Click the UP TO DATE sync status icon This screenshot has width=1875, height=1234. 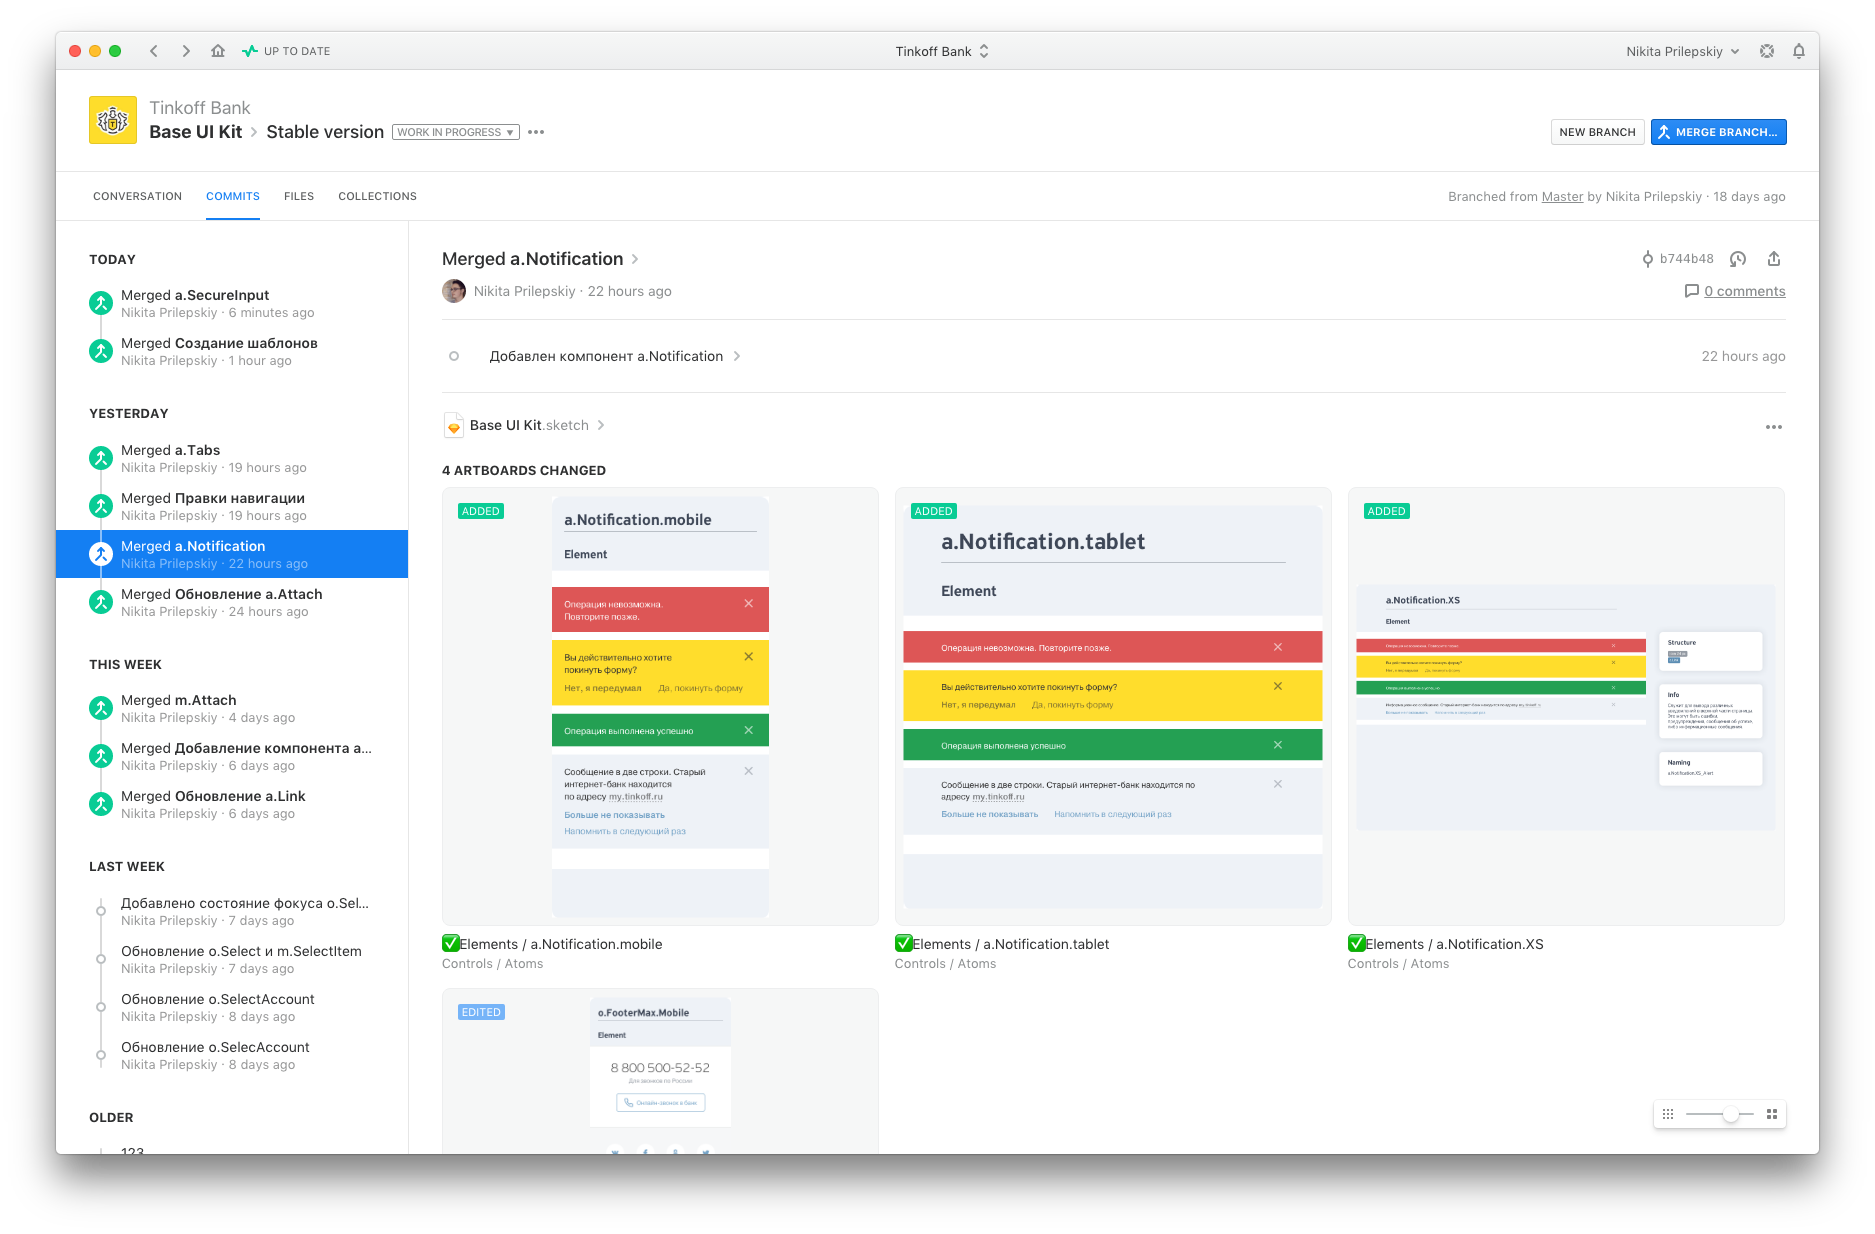[x=250, y=51]
